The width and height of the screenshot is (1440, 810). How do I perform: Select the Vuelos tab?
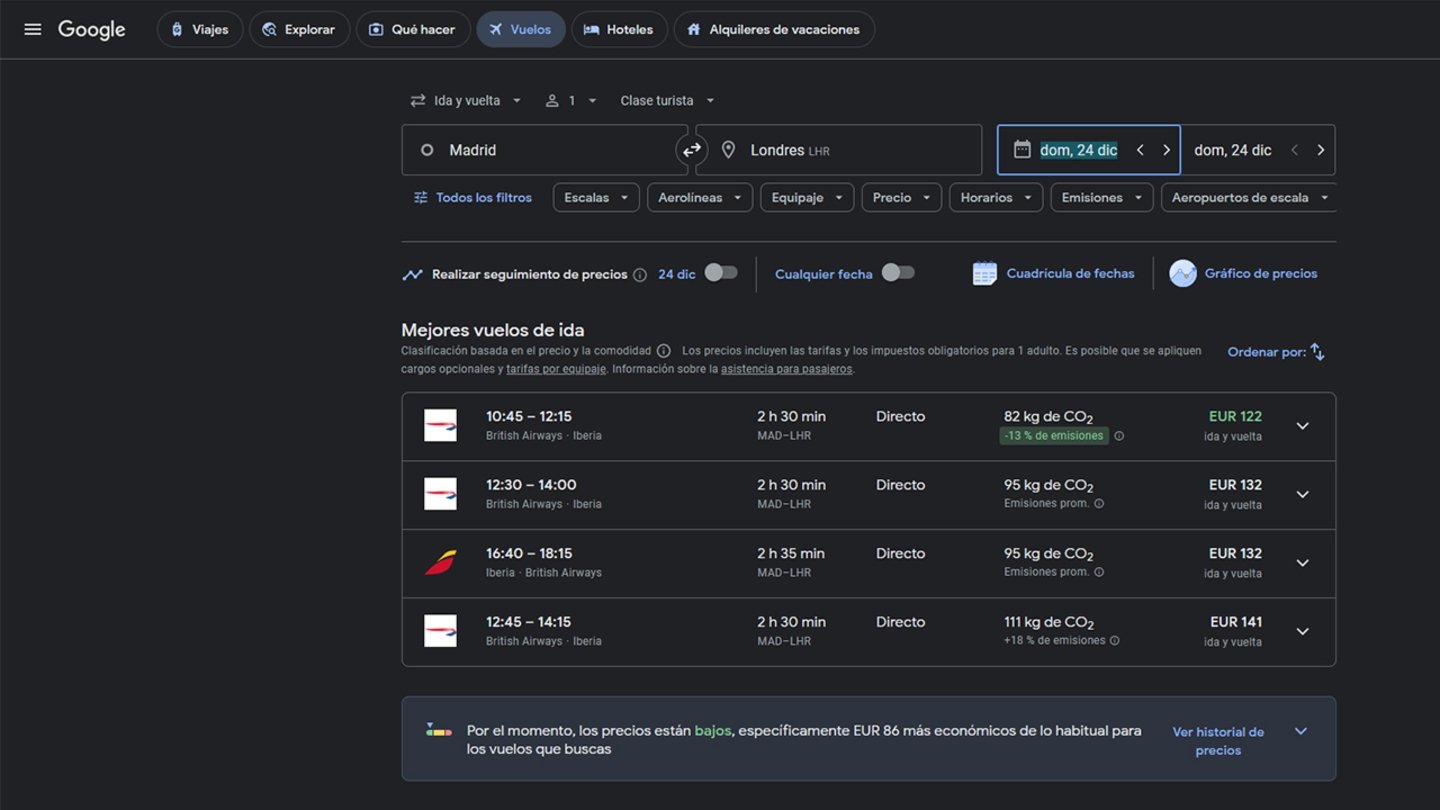click(x=520, y=29)
